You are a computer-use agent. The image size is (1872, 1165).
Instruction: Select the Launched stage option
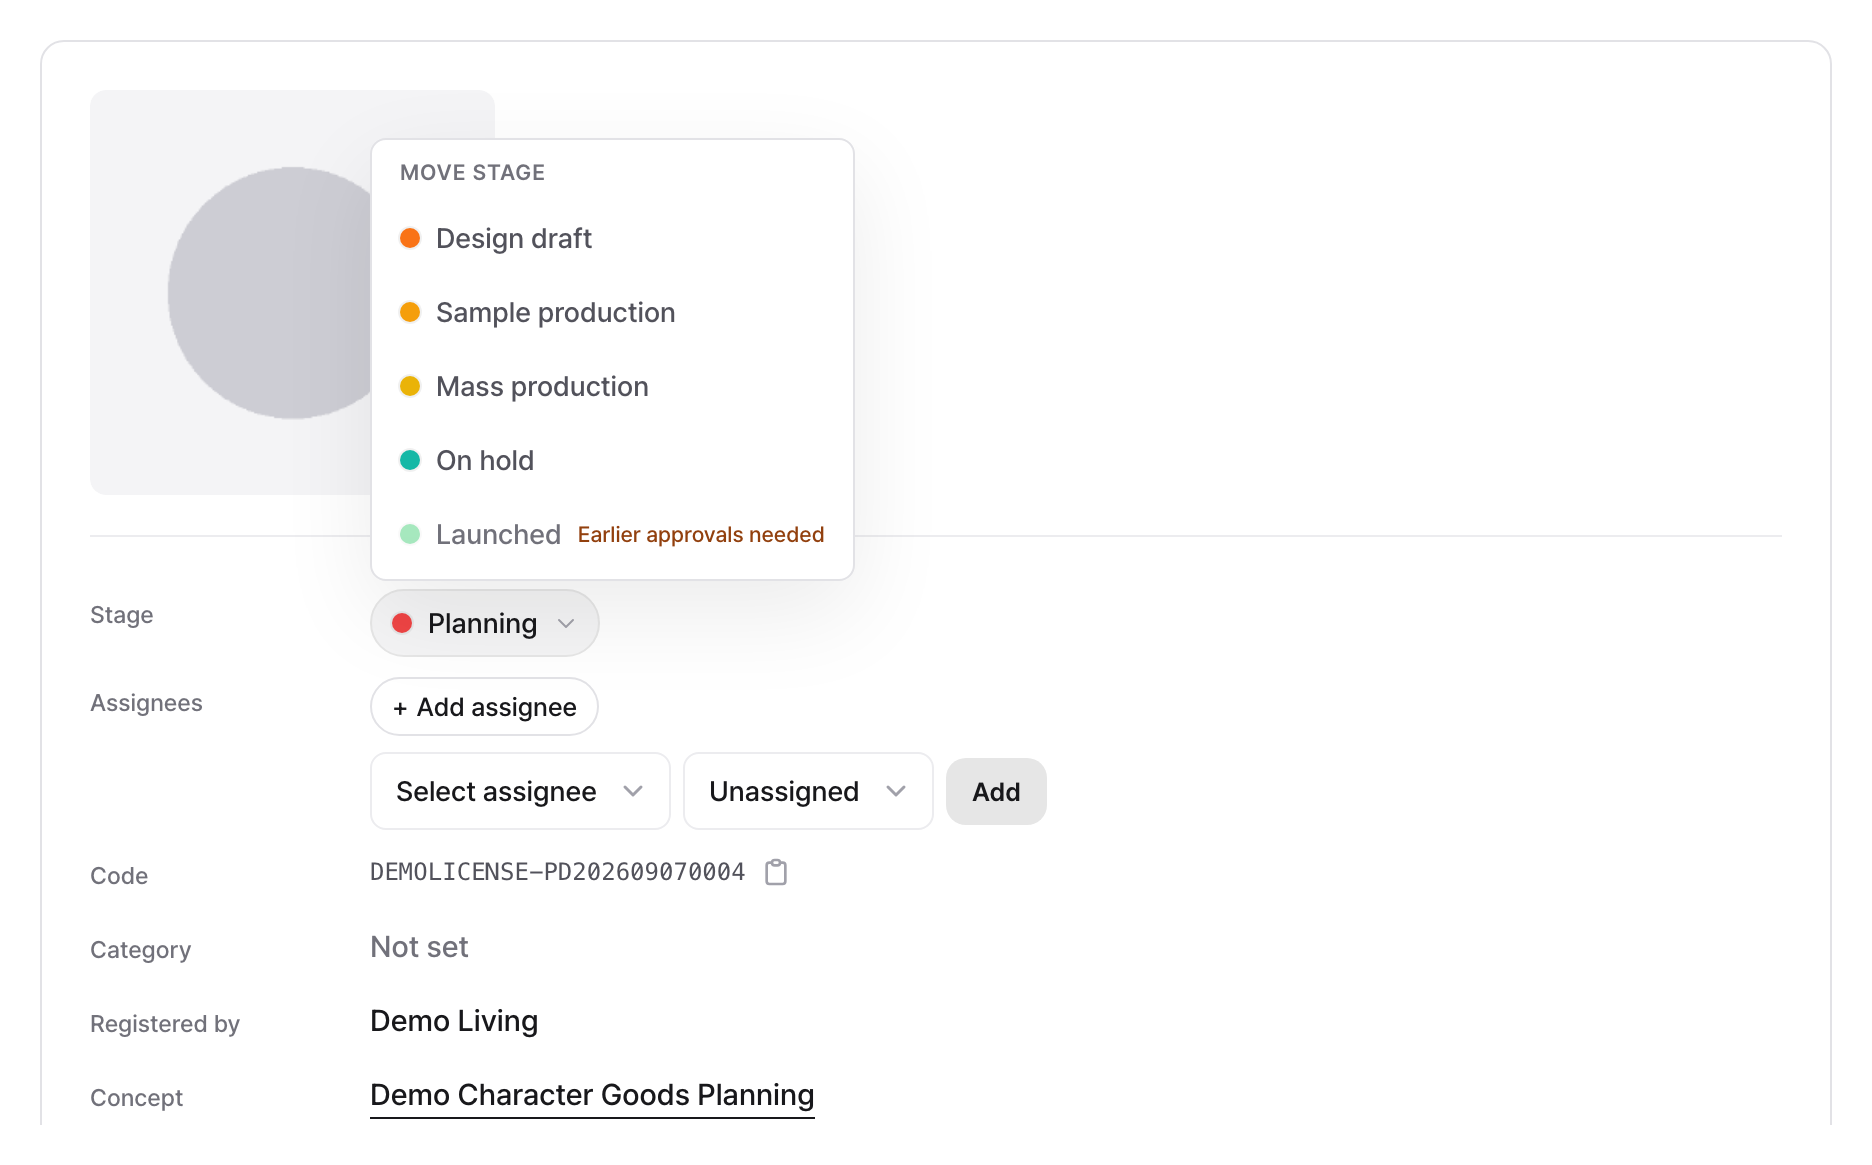[612, 534]
